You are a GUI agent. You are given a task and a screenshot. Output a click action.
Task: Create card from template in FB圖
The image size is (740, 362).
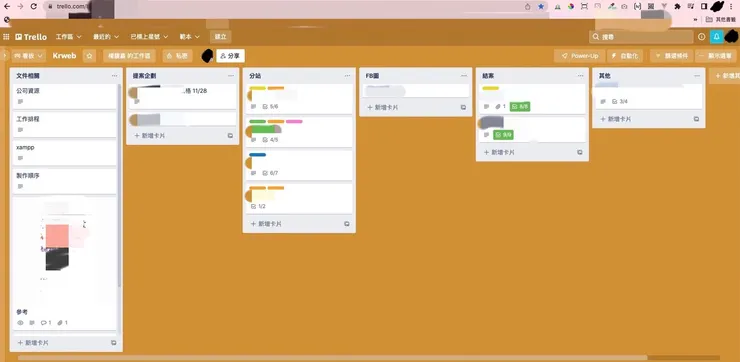point(463,108)
